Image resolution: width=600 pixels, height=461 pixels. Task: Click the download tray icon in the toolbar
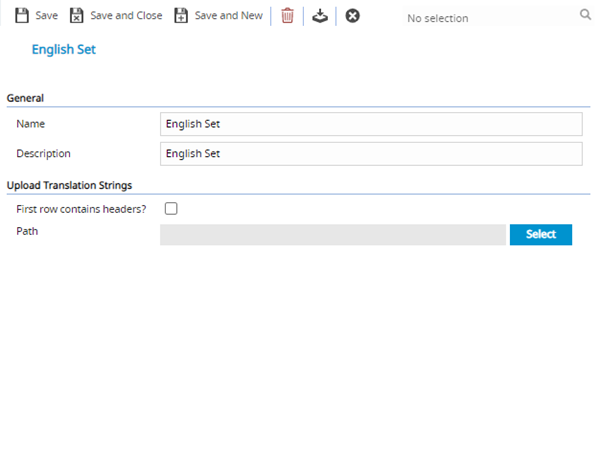pyautogui.click(x=319, y=16)
